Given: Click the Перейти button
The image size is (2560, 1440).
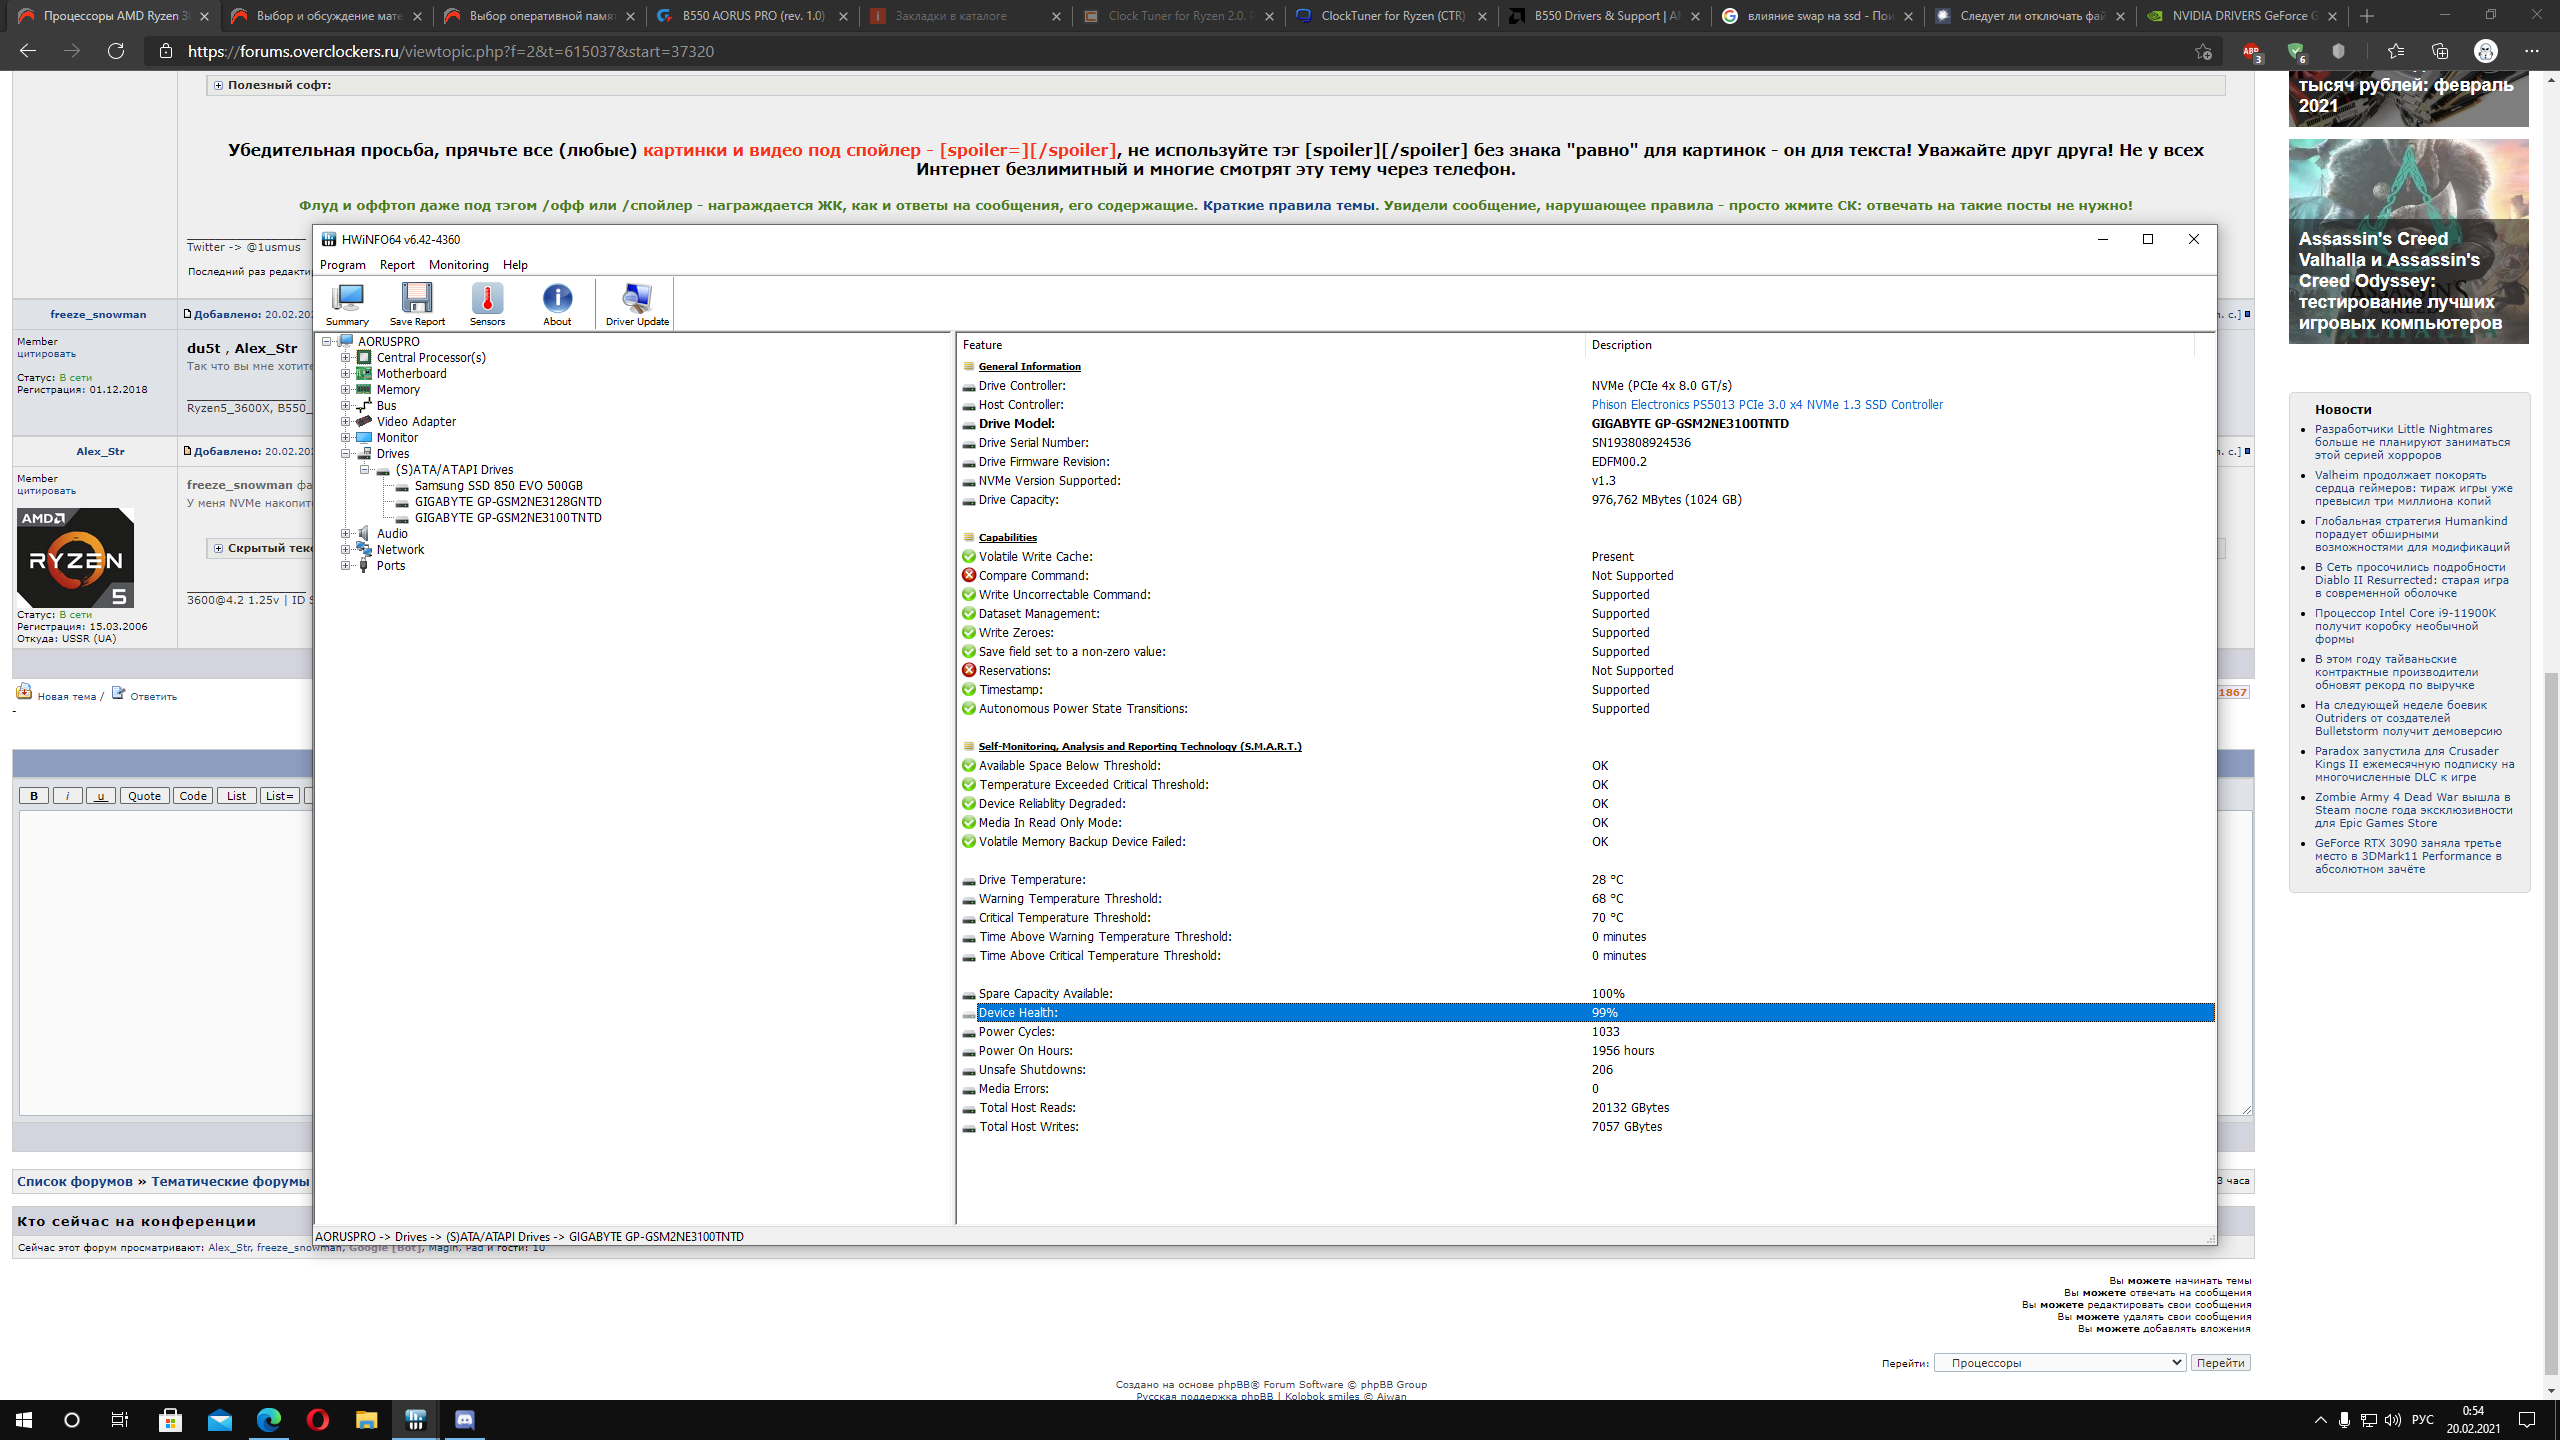Looking at the screenshot, I should (x=2220, y=1363).
